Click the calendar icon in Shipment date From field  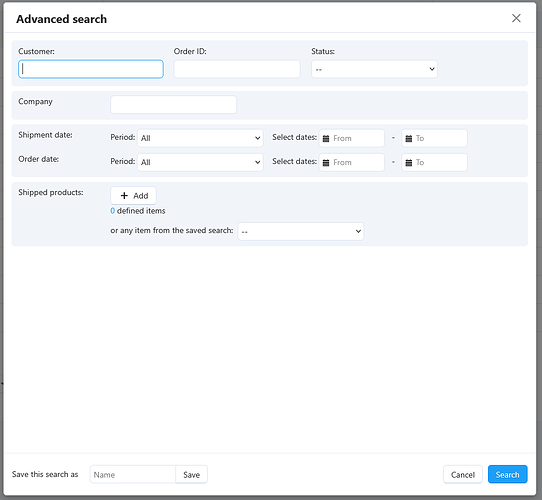point(326,139)
